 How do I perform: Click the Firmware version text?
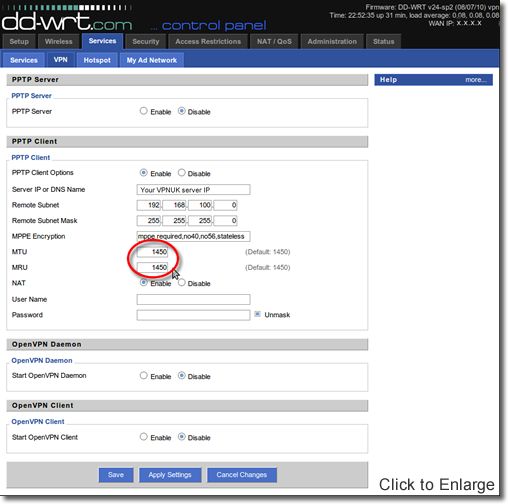[432, 7]
